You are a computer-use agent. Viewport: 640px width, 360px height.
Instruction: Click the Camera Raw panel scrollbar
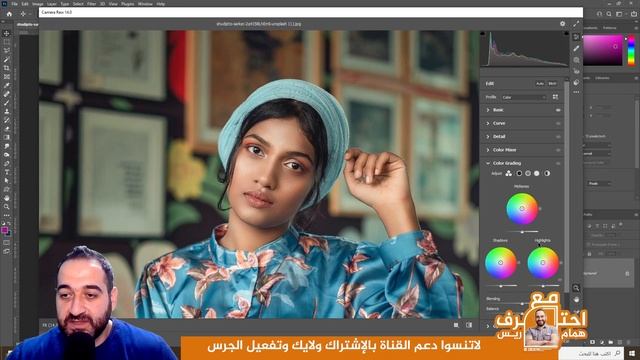(566, 186)
